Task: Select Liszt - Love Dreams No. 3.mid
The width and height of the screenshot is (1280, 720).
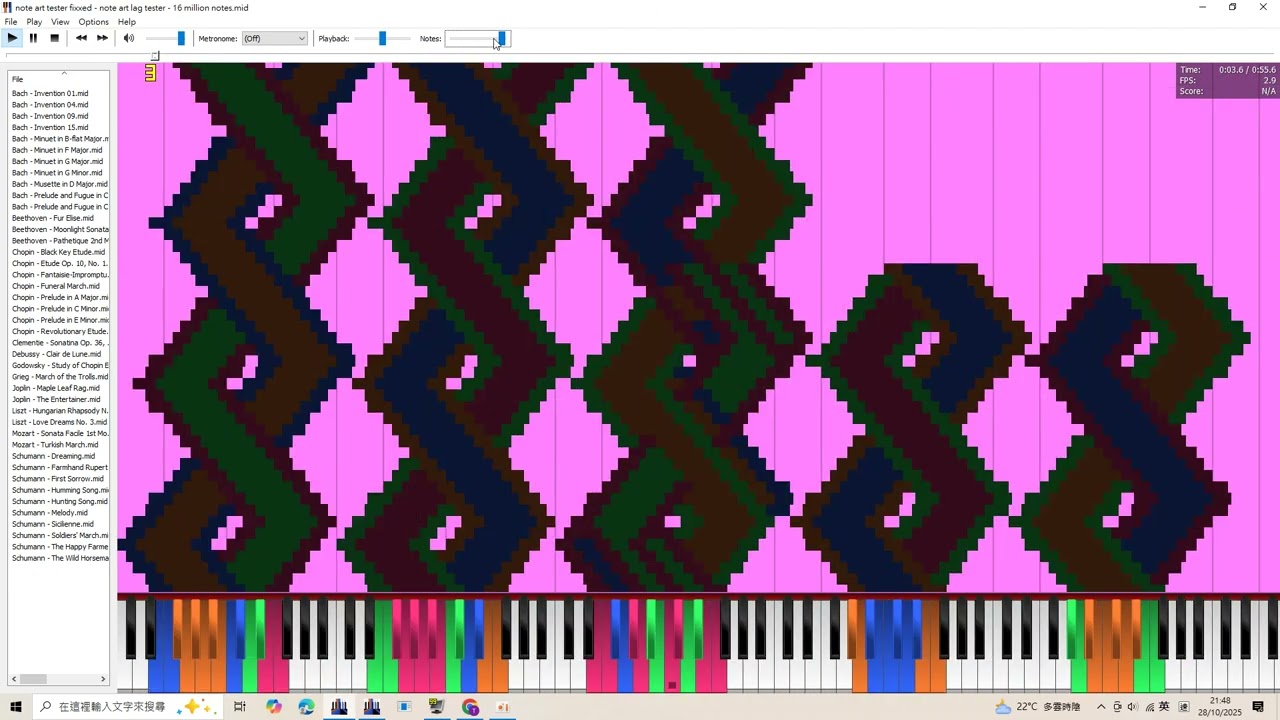Action: coord(60,422)
